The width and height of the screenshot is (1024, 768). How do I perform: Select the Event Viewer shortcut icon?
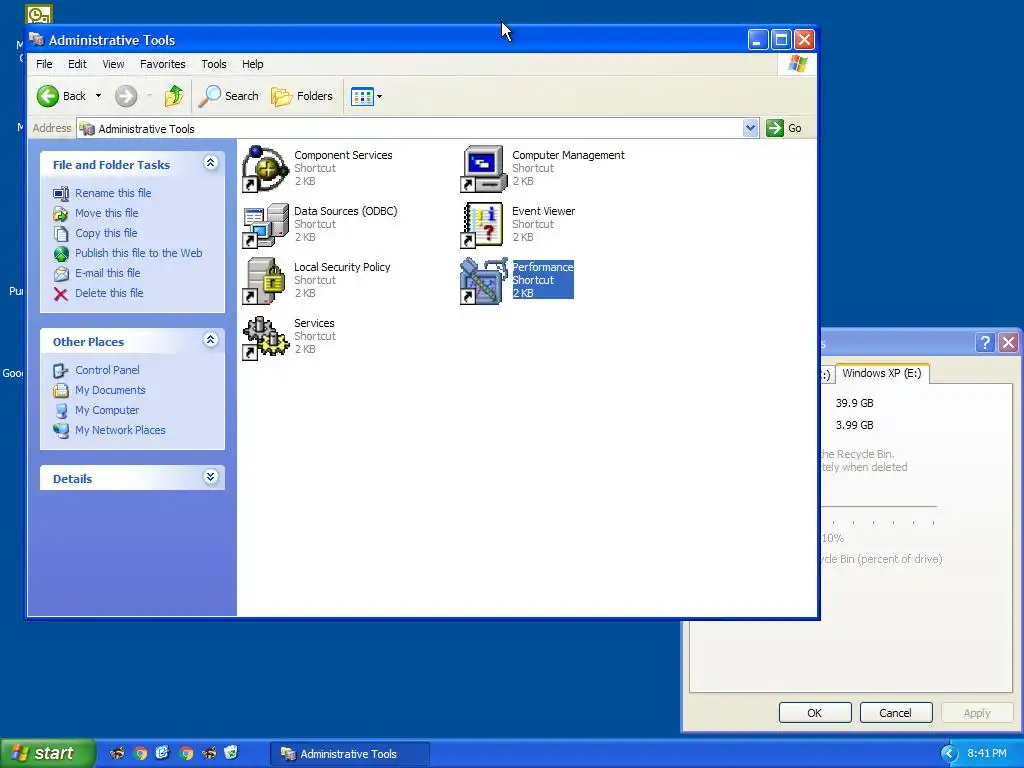coord(483,225)
